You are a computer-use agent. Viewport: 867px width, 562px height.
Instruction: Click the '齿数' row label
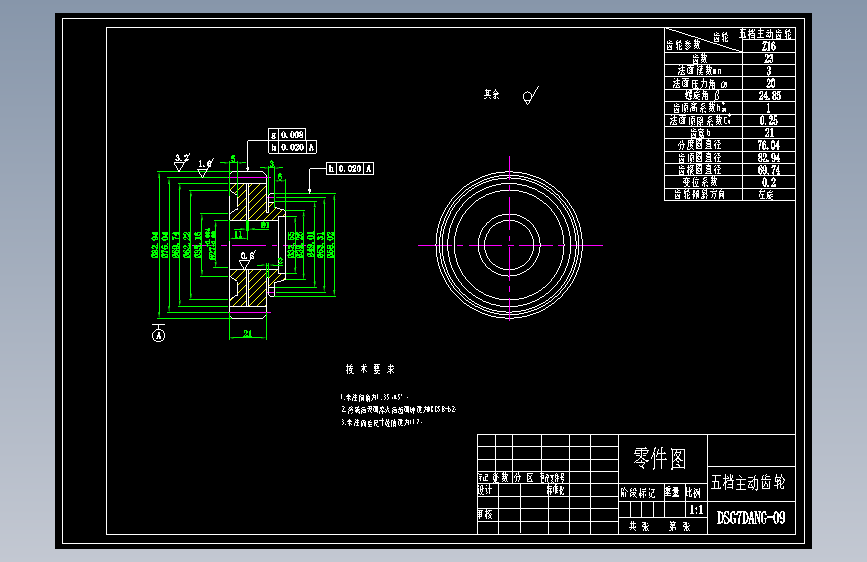(700, 58)
